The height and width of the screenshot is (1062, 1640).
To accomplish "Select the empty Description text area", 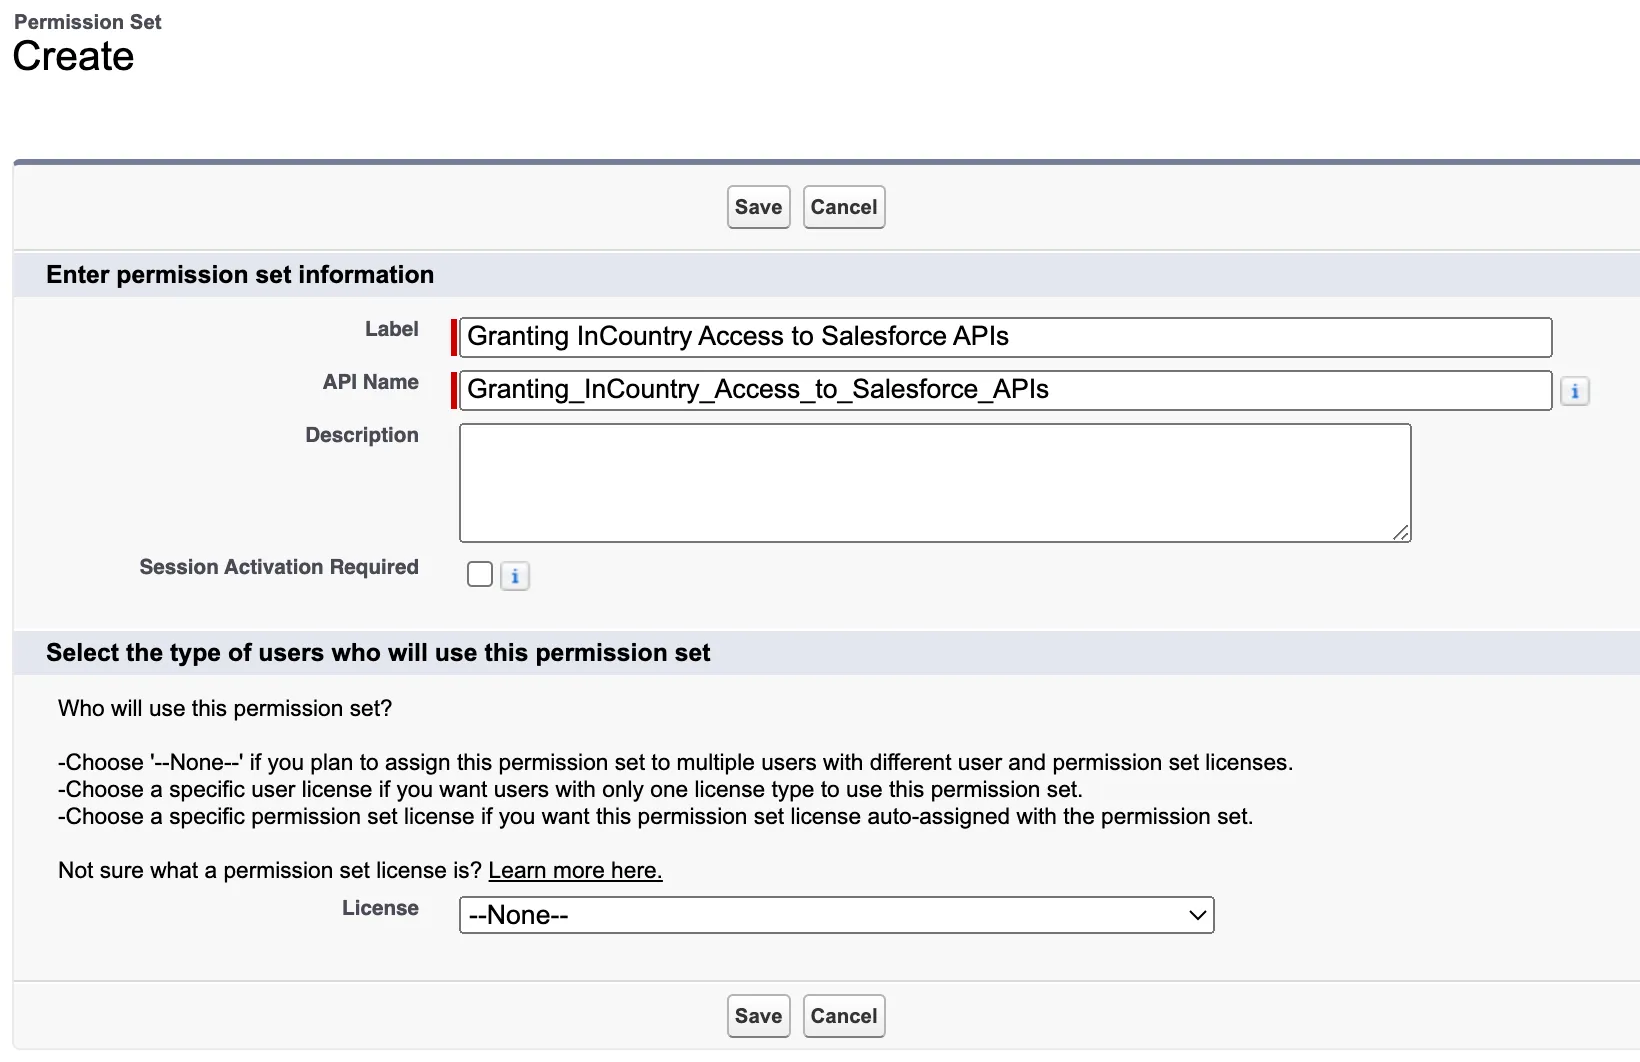I will click(x=934, y=483).
